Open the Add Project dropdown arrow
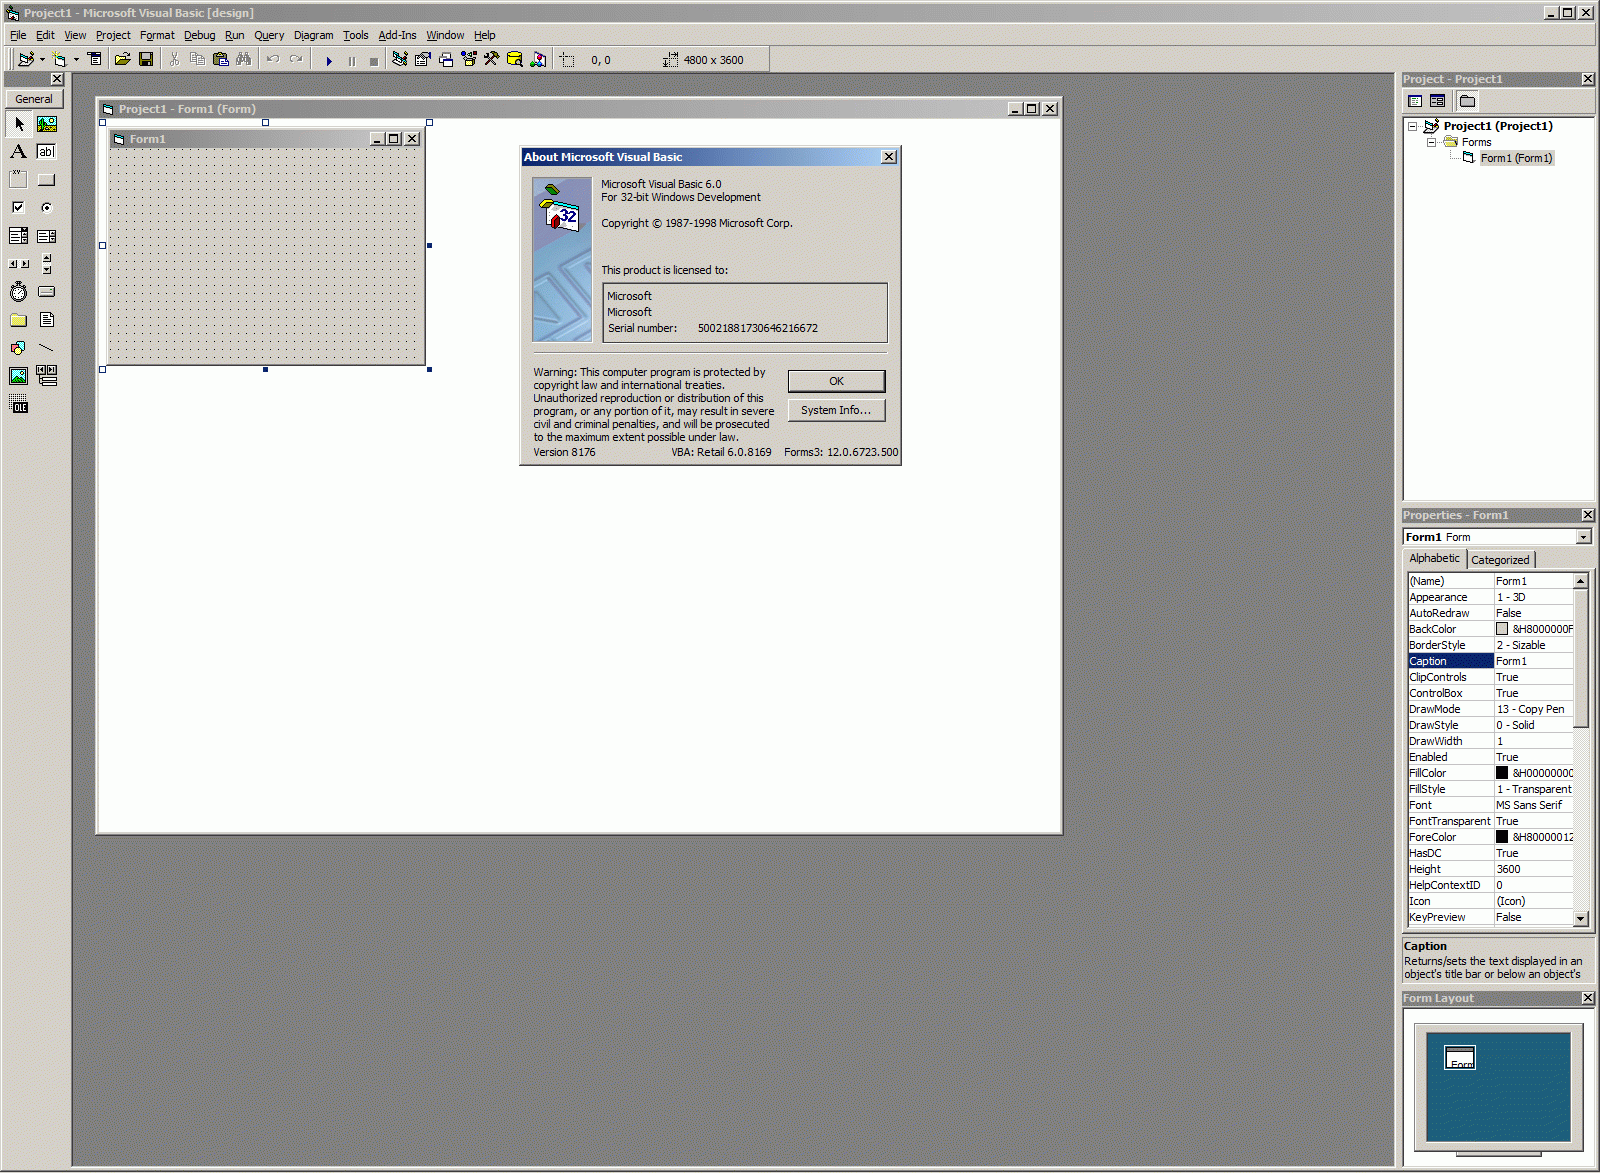1600x1173 pixels. pos(42,60)
